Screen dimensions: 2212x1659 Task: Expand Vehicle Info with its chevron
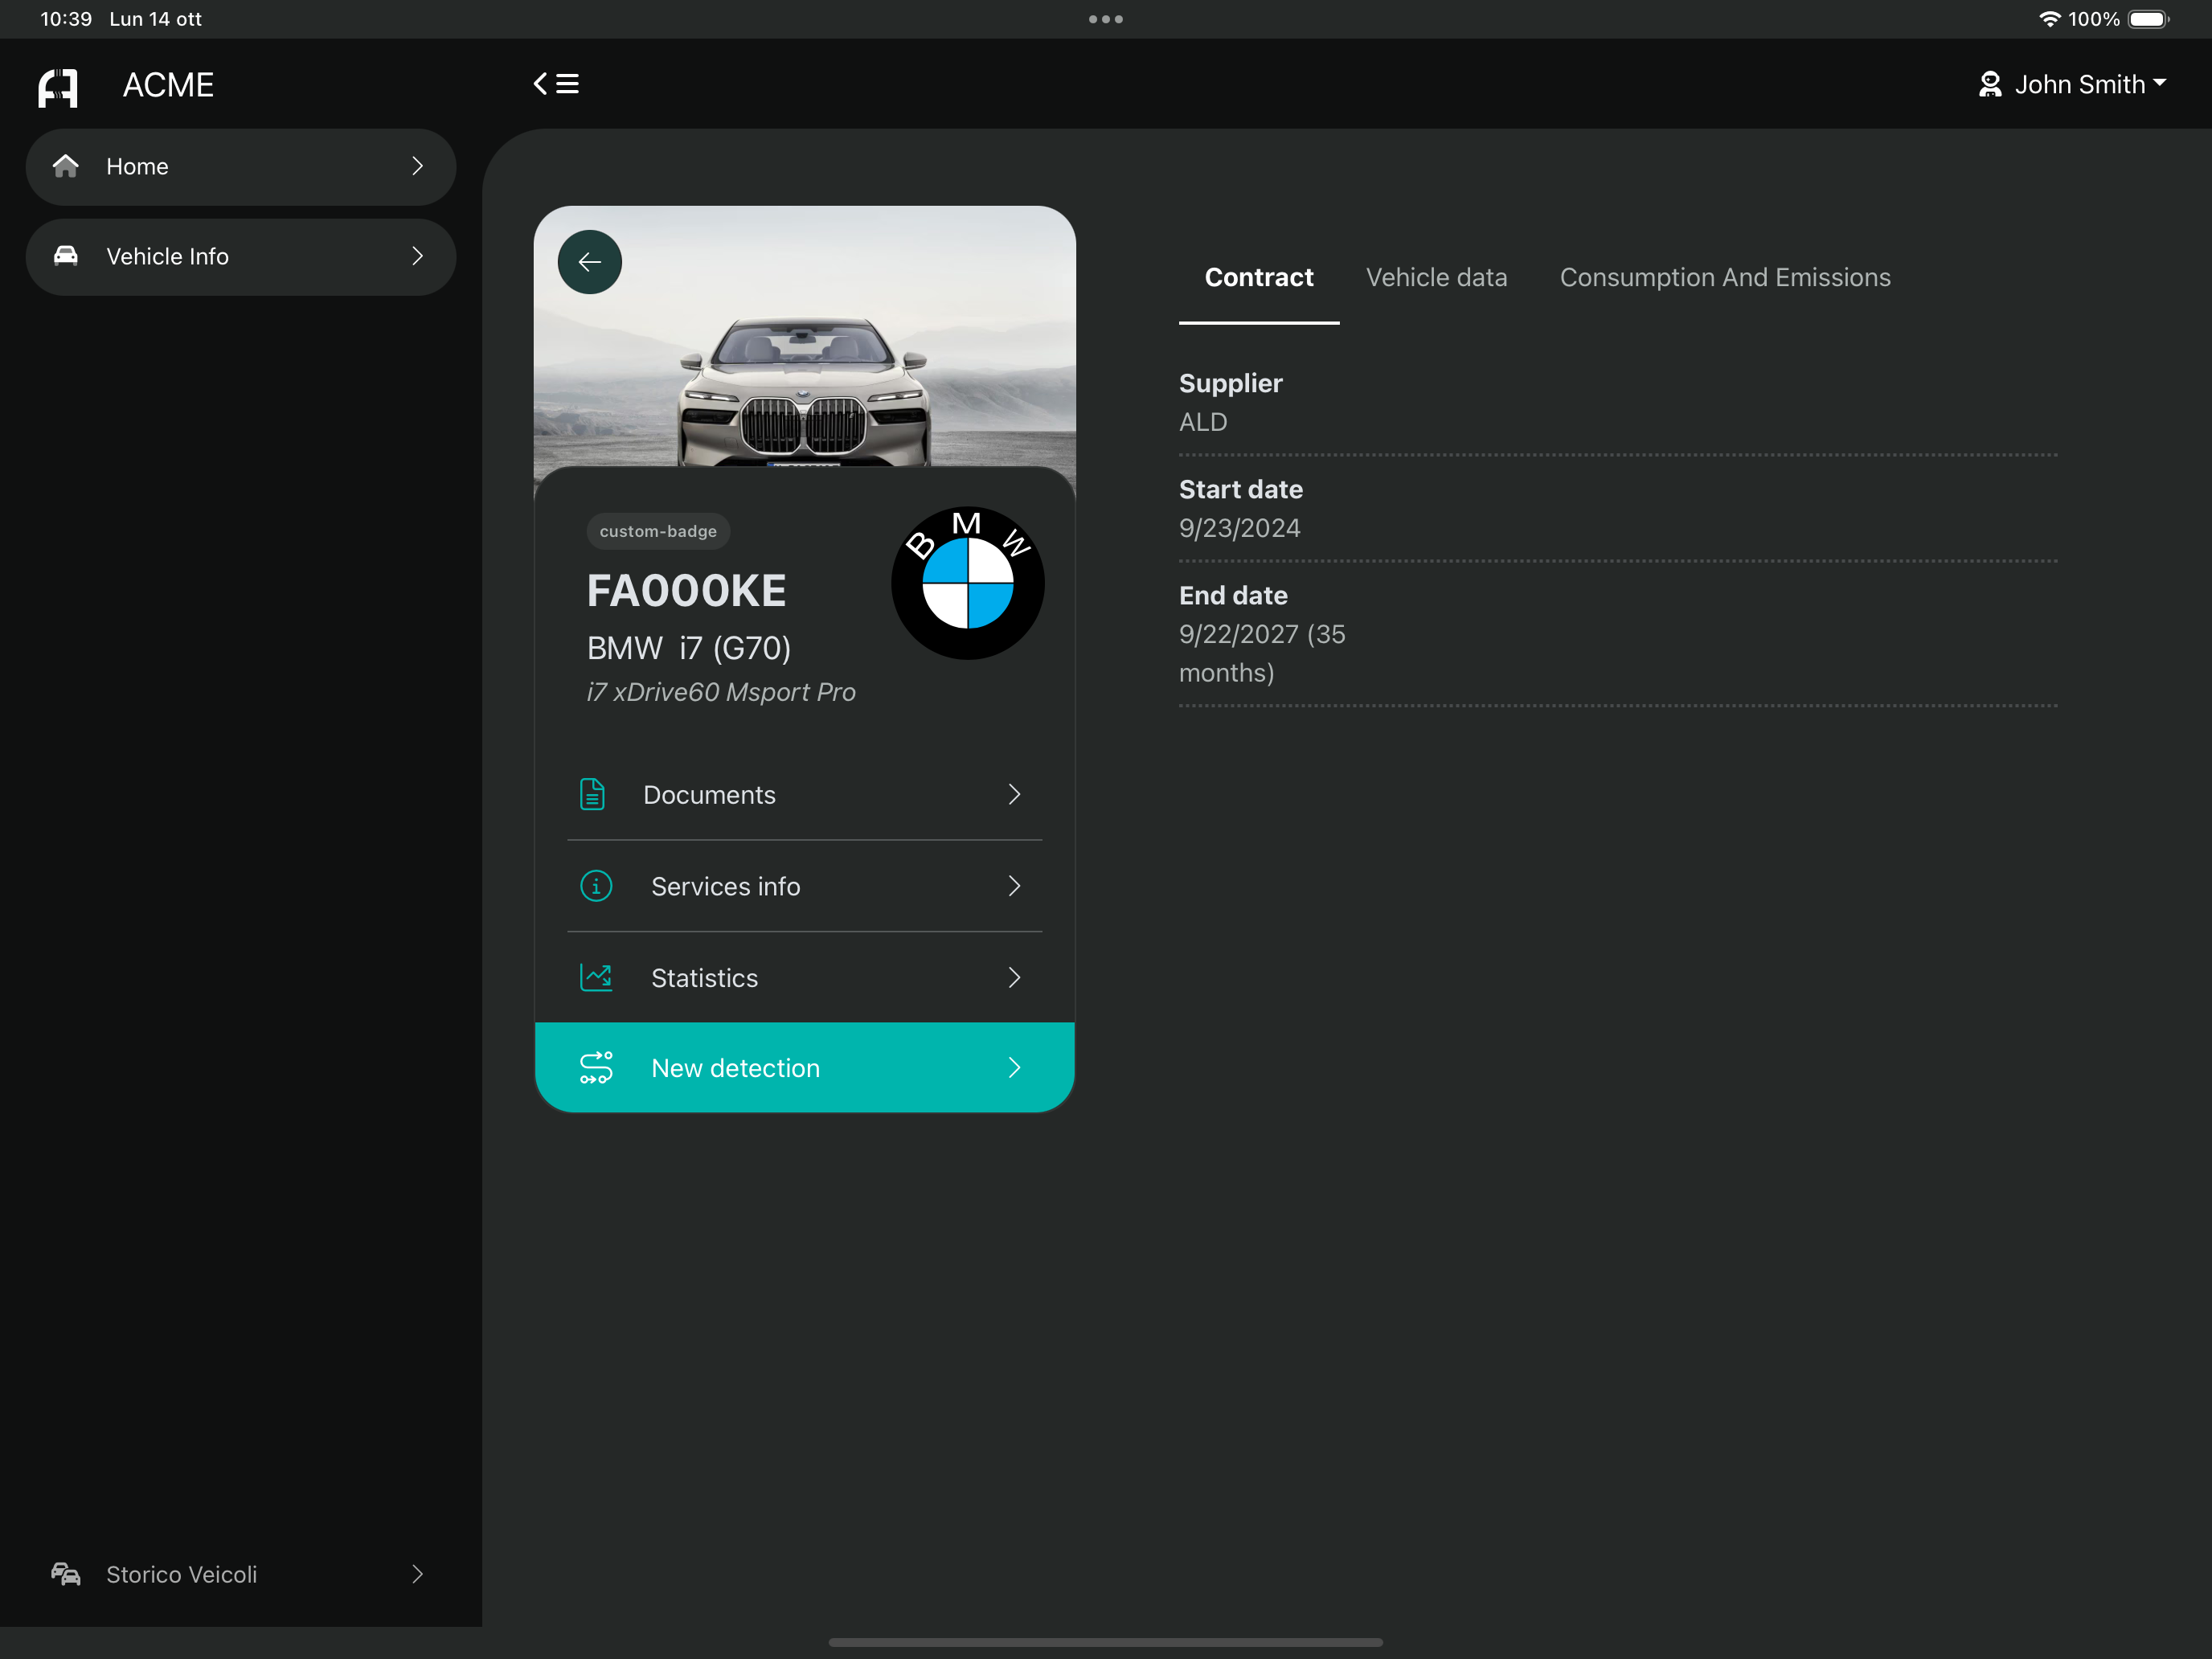[418, 256]
